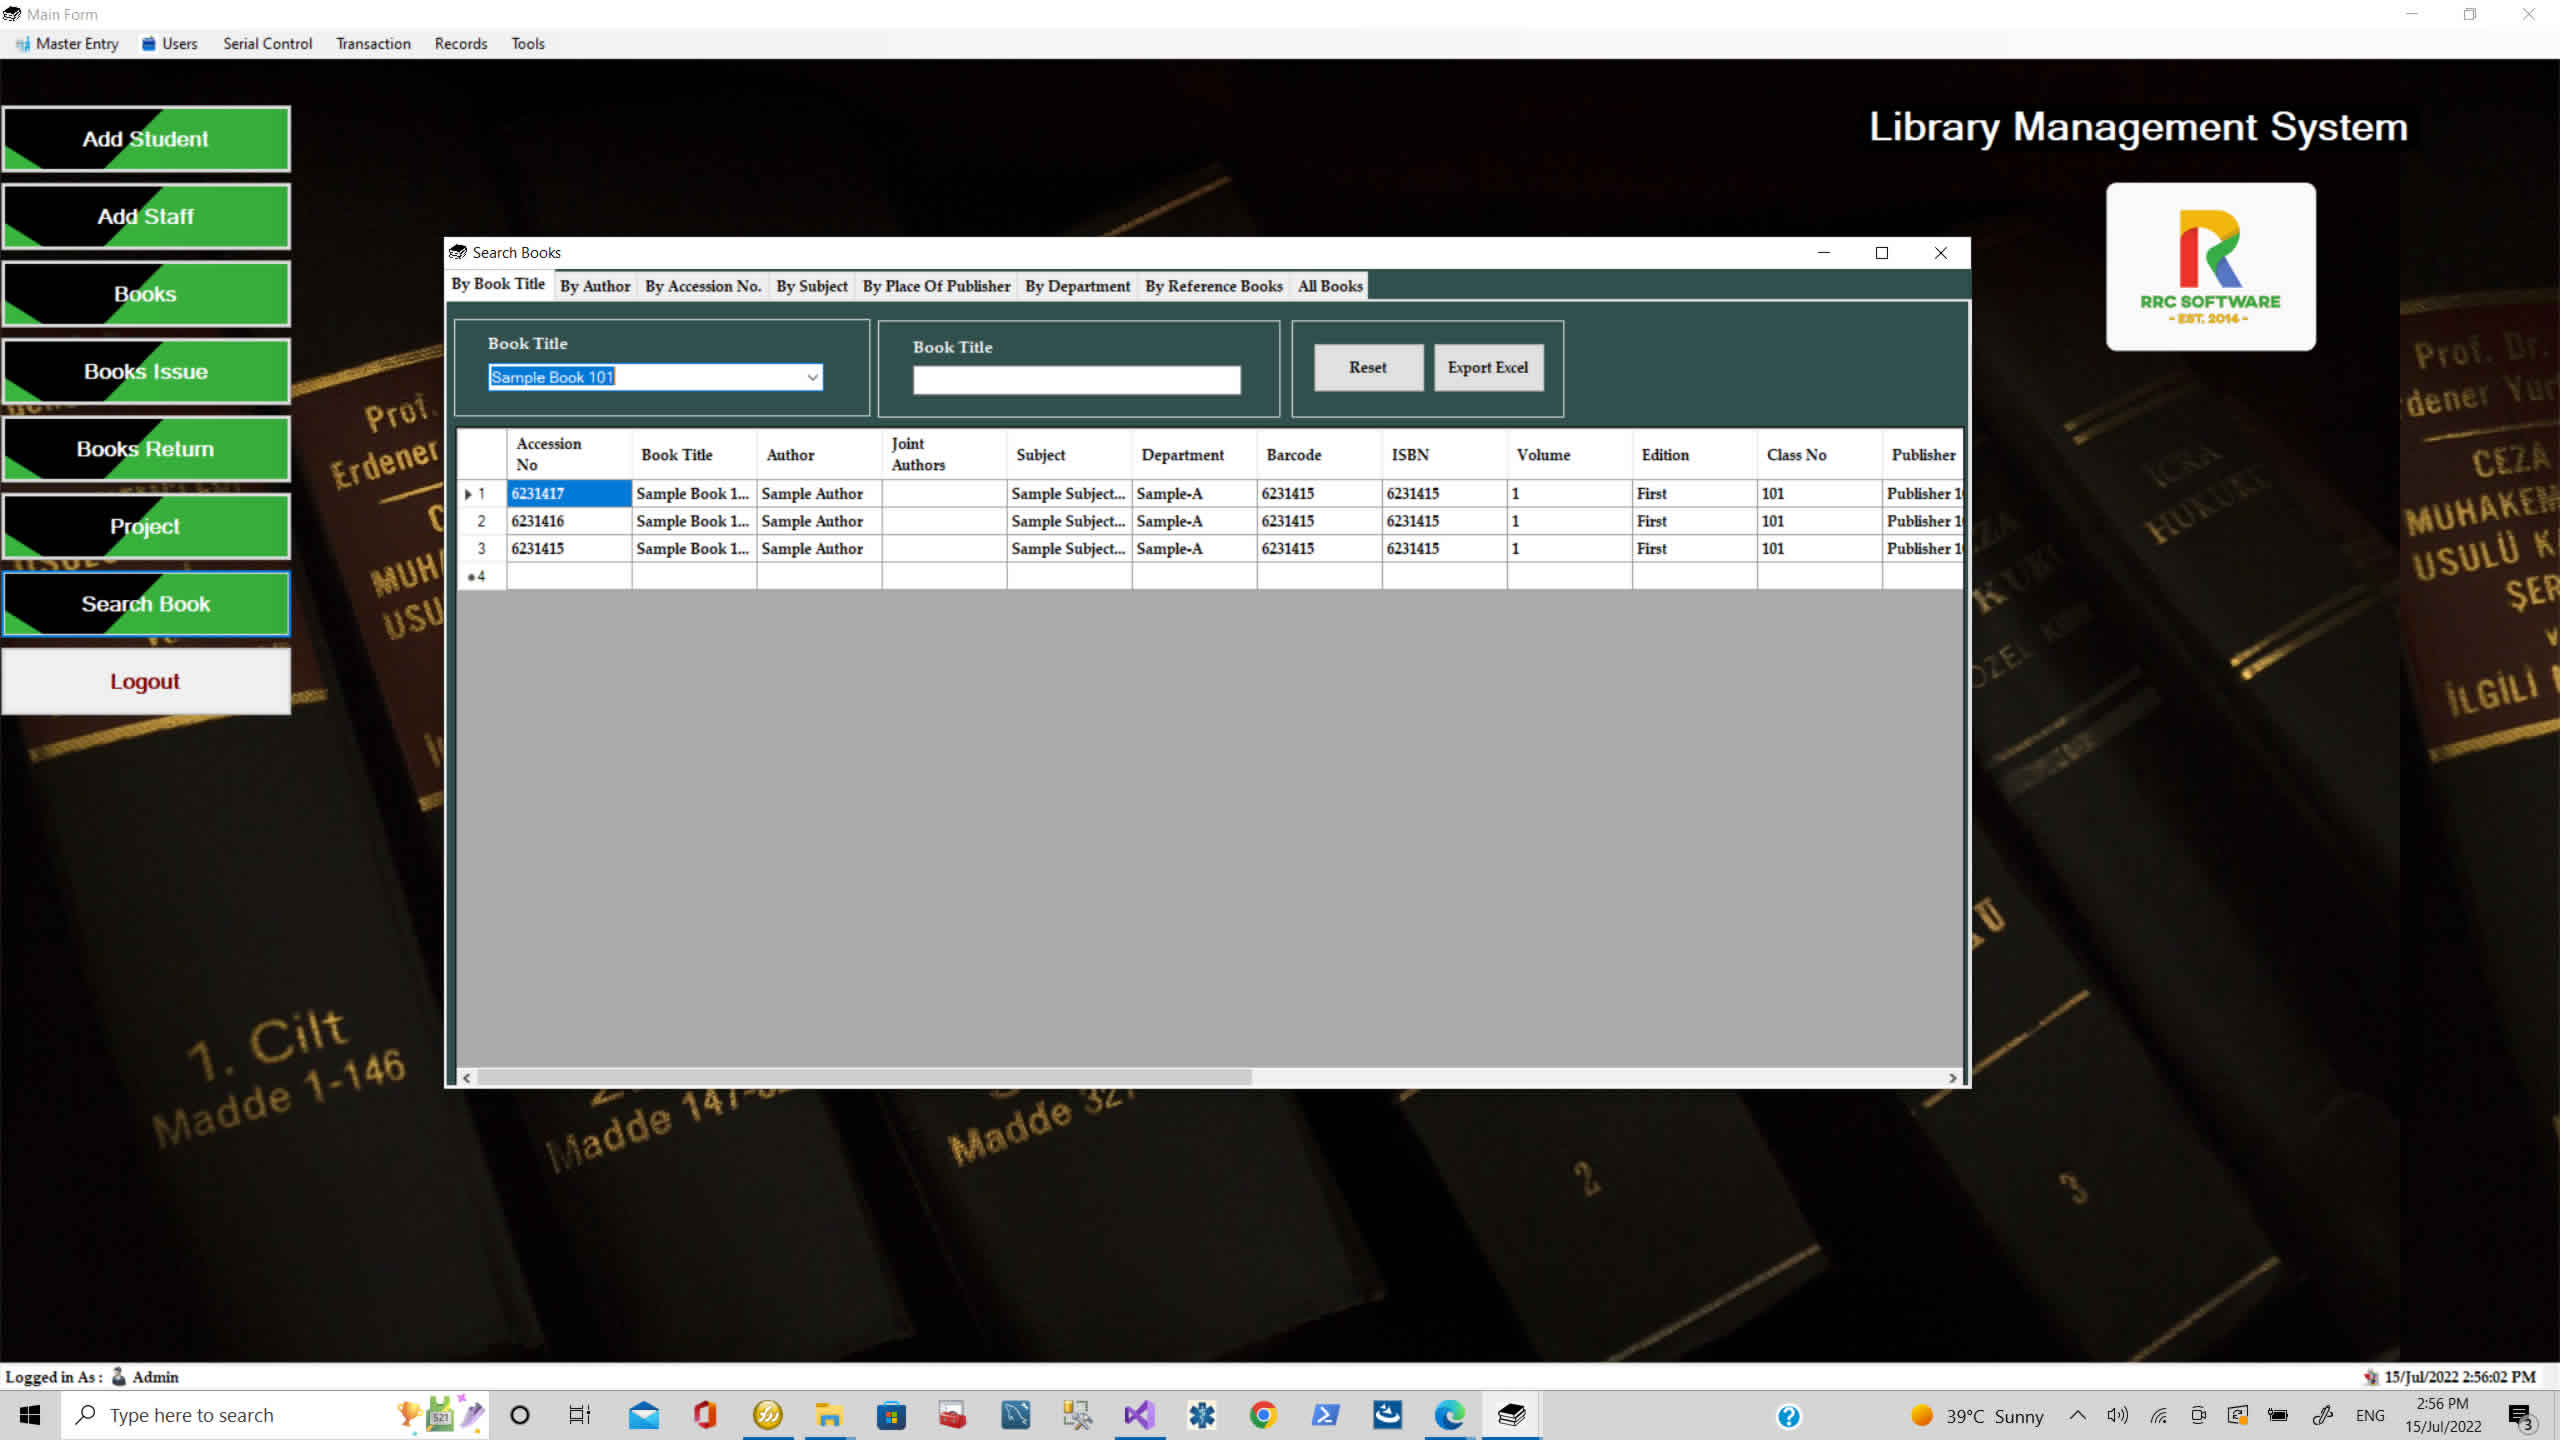Open the Transaction menu
The width and height of the screenshot is (2560, 1440).
tap(372, 43)
